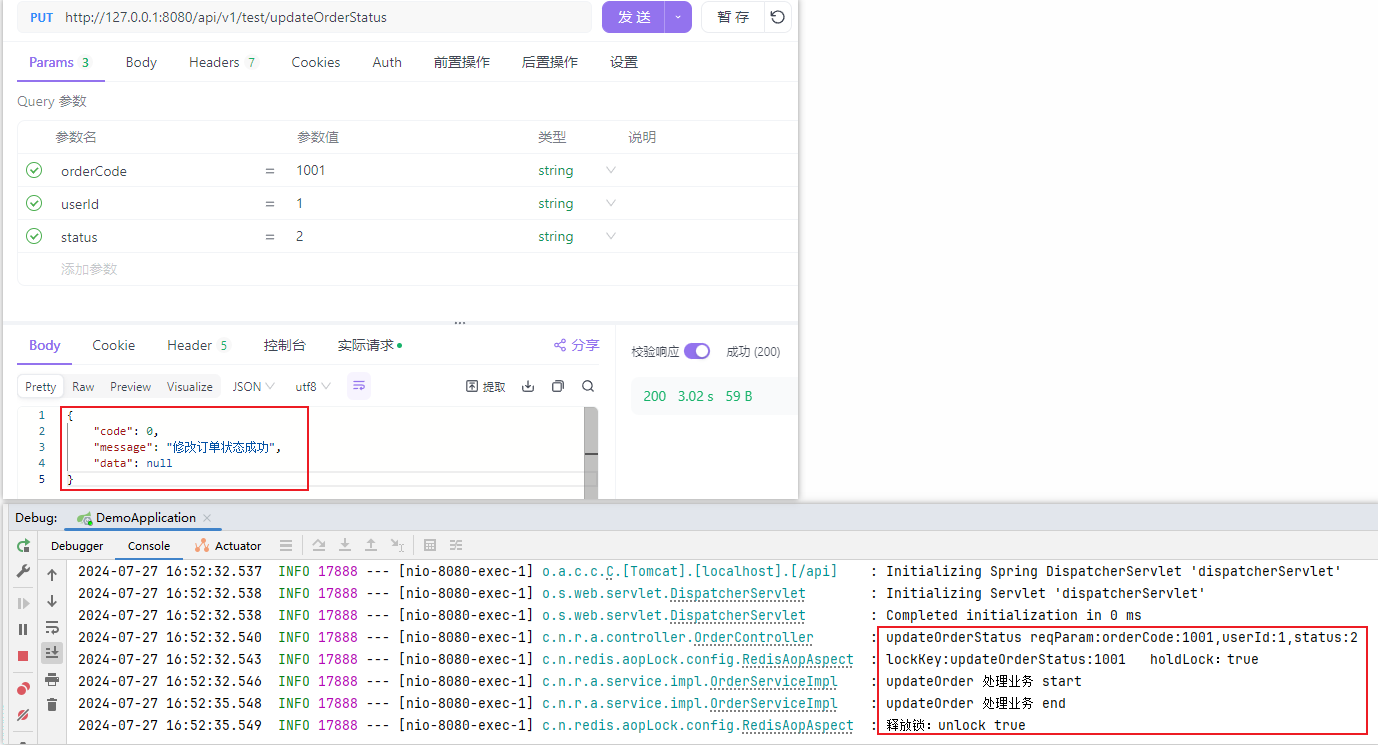Image resolution: width=1378 pixels, height=745 pixels.
Task: Click the response body vertical scrollbar
Action: click(x=591, y=452)
